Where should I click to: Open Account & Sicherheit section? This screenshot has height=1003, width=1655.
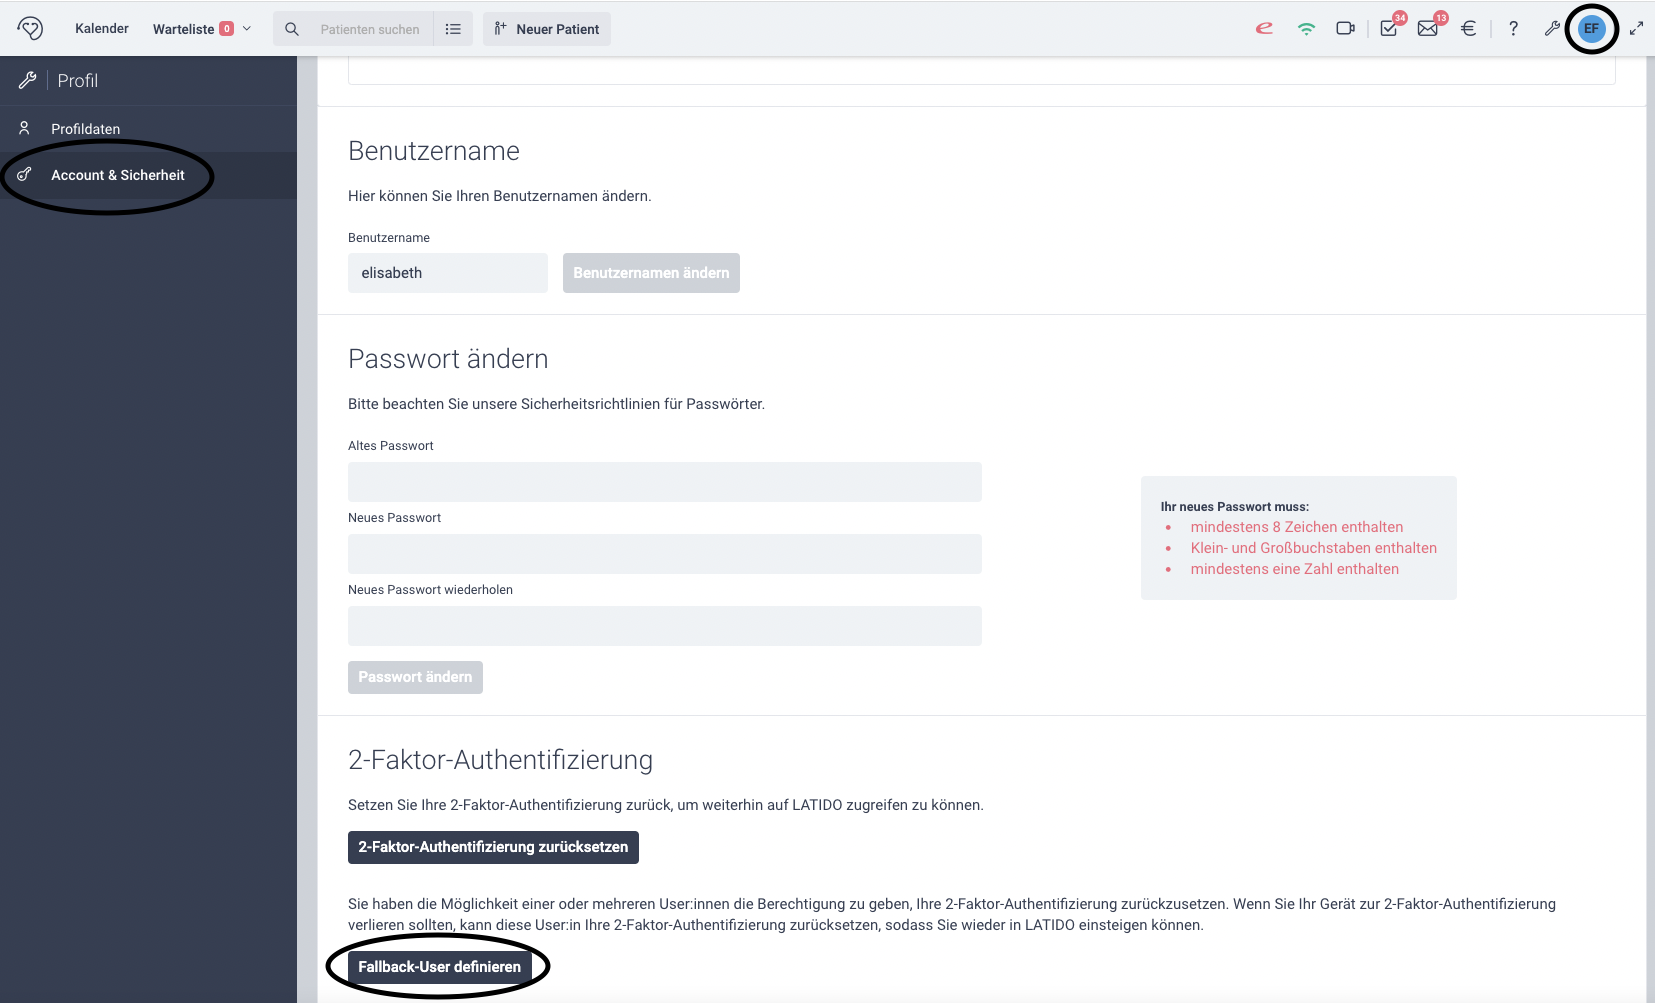[x=118, y=174]
